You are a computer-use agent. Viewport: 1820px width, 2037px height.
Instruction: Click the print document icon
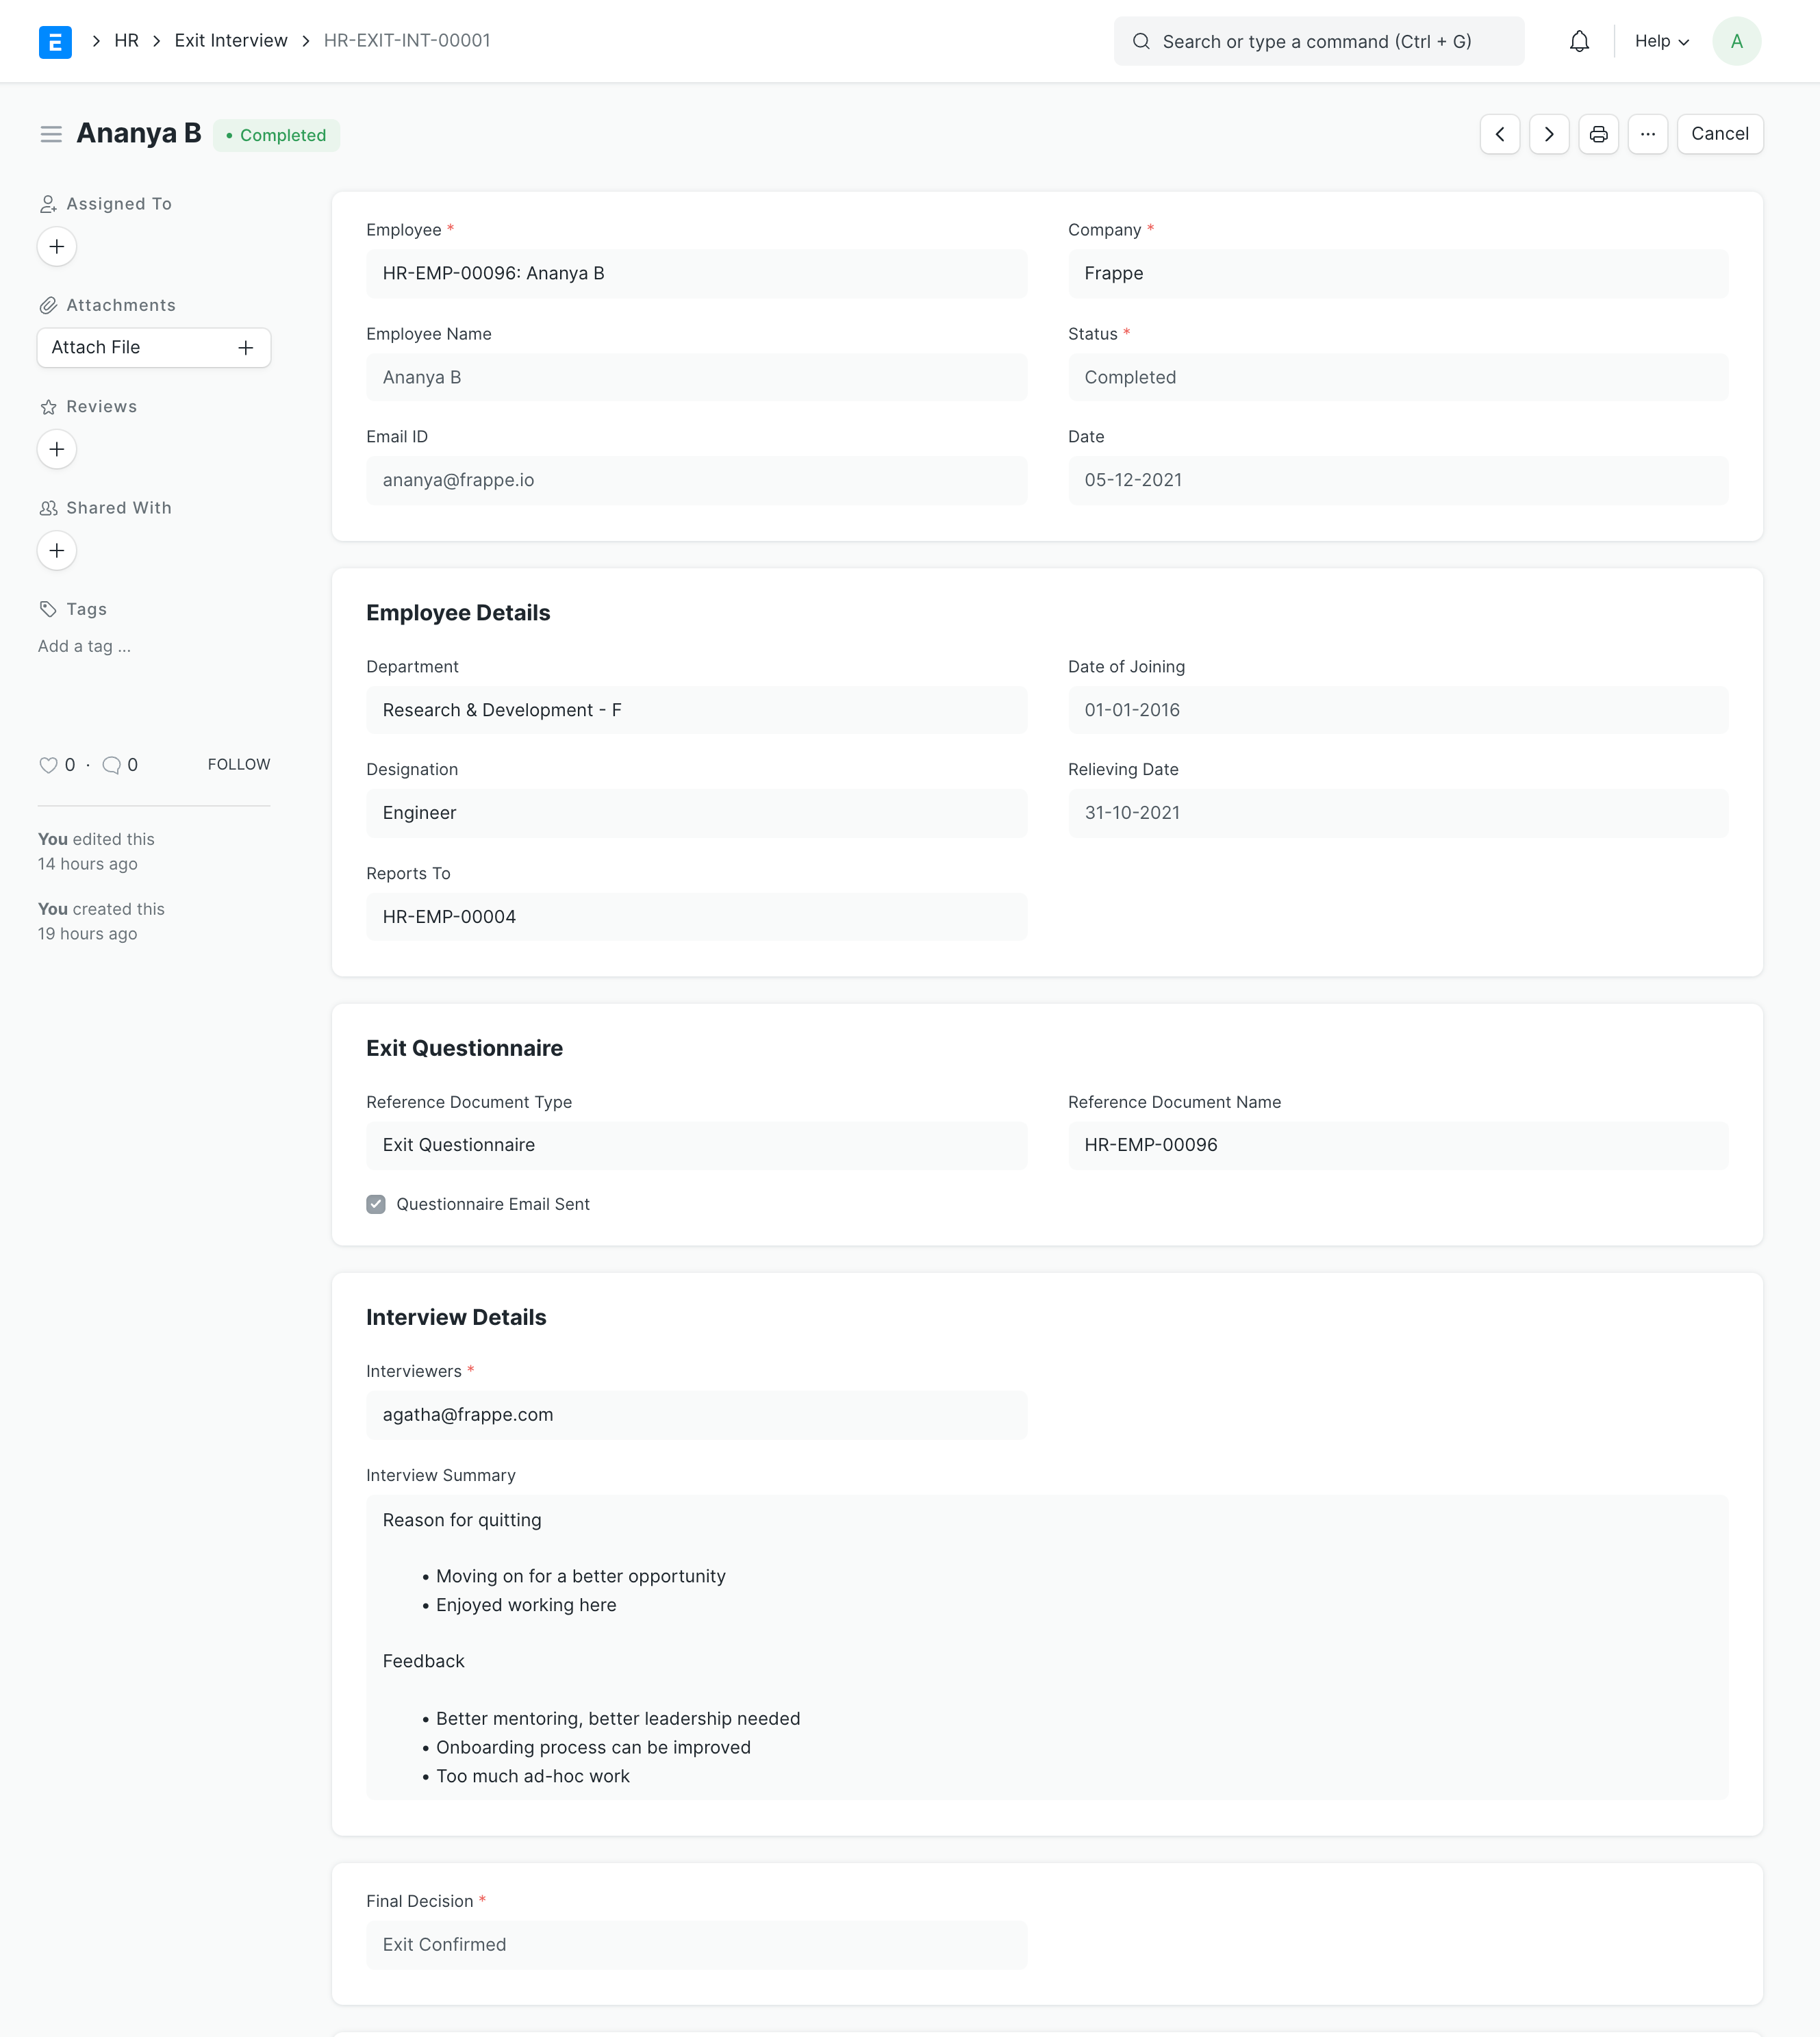pyautogui.click(x=1598, y=134)
